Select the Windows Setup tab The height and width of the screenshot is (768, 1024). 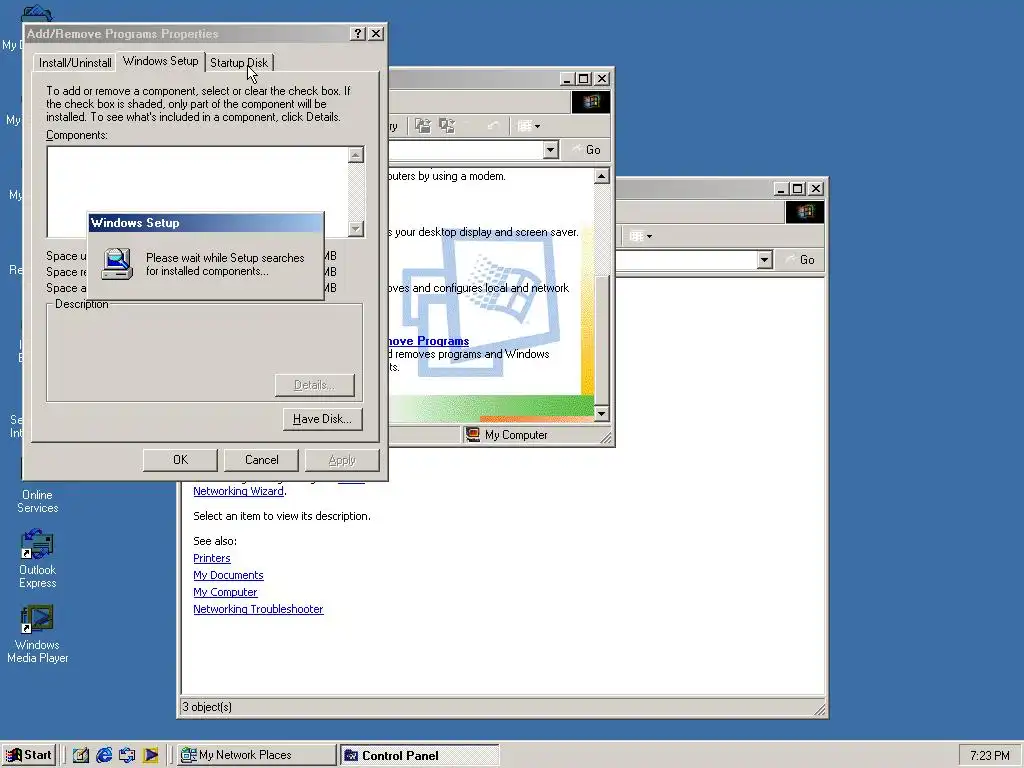(161, 61)
